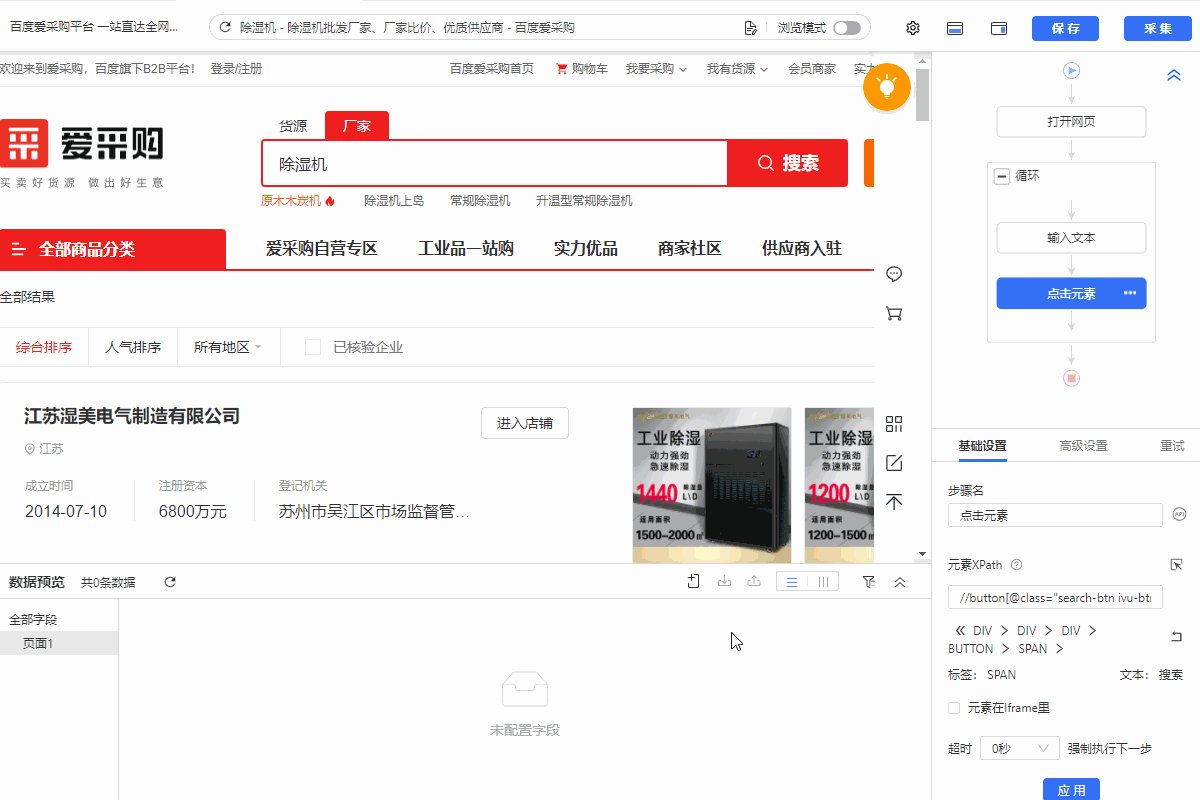Select the 输入文本 workflow step
The image size is (1200, 800).
click(x=1071, y=238)
